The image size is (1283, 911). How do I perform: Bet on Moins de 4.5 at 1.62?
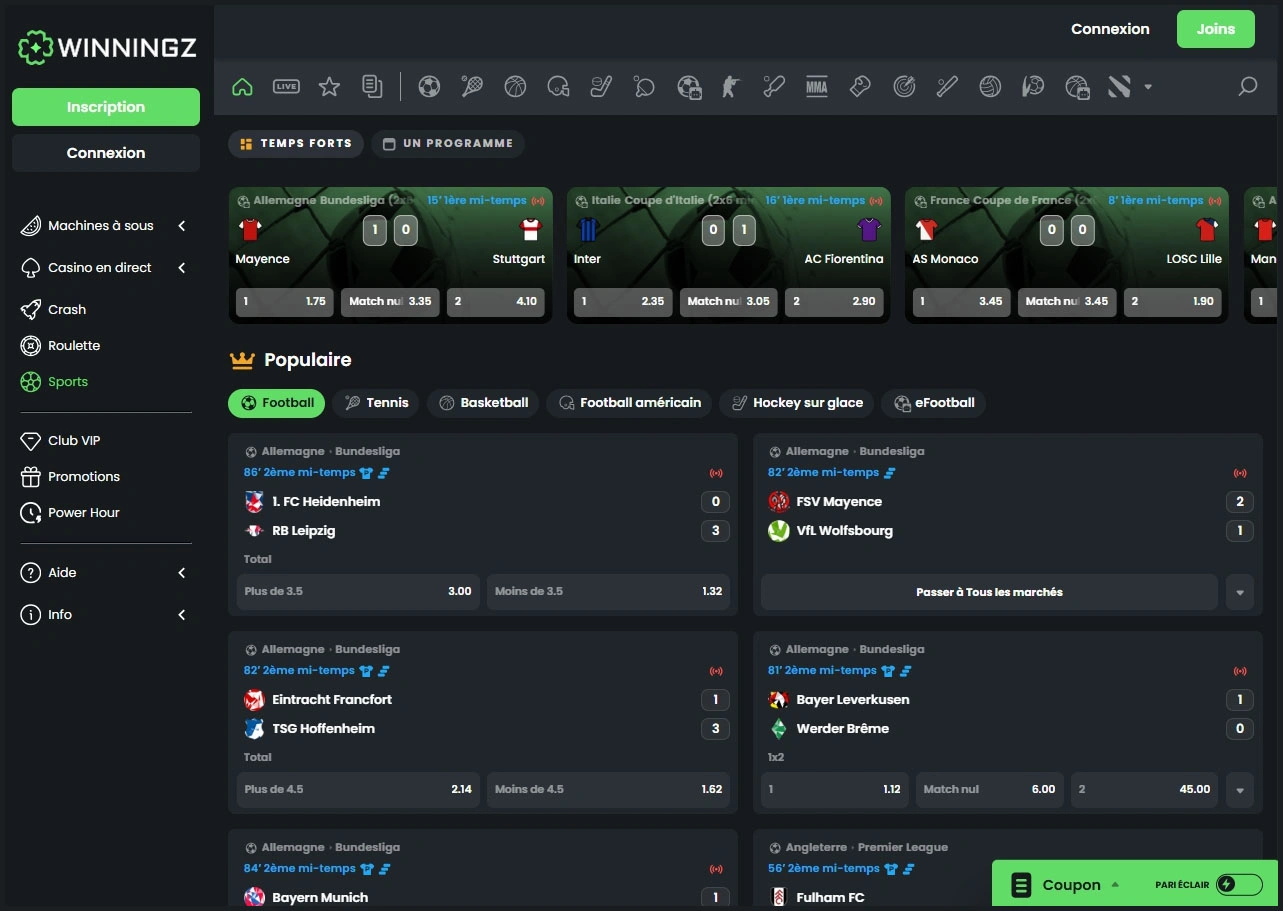608,790
